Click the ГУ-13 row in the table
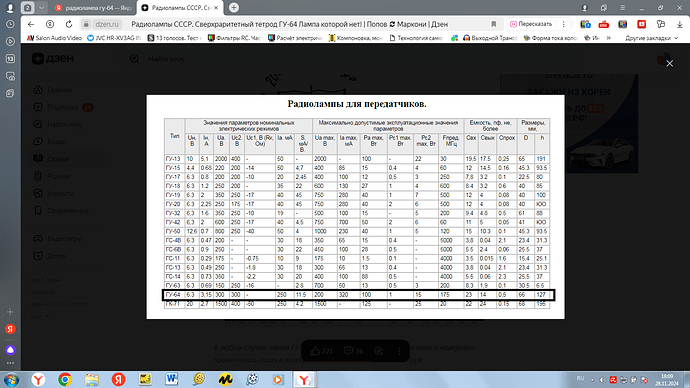The image size is (690, 388). [x=357, y=159]
